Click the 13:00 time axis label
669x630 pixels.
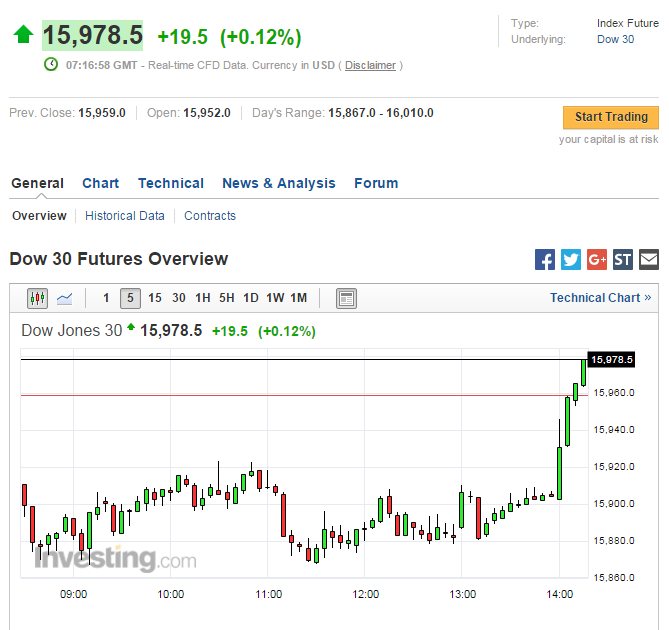pos(463,594)
